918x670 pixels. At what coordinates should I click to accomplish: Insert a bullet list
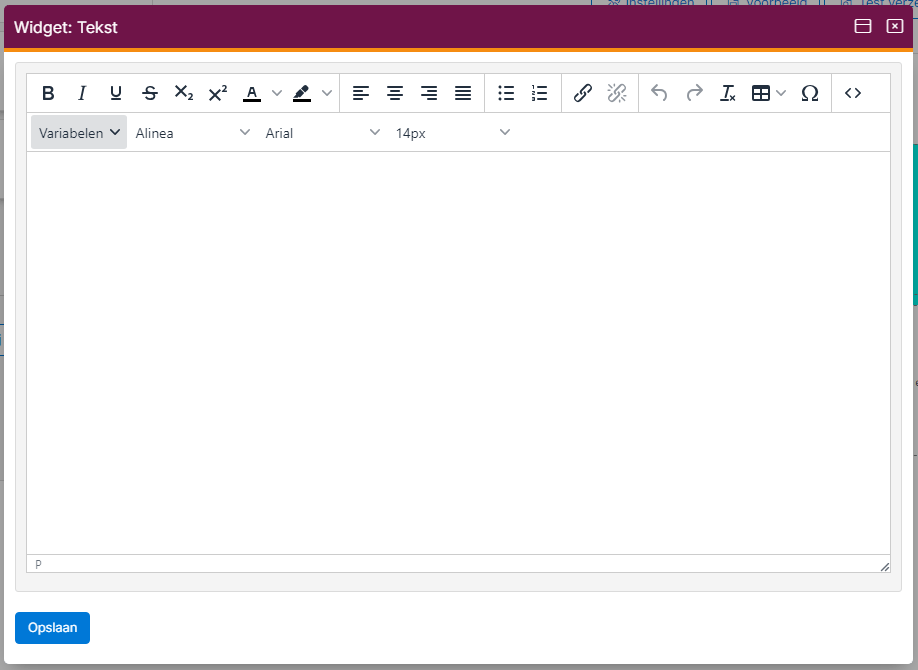tap(506, 93)
